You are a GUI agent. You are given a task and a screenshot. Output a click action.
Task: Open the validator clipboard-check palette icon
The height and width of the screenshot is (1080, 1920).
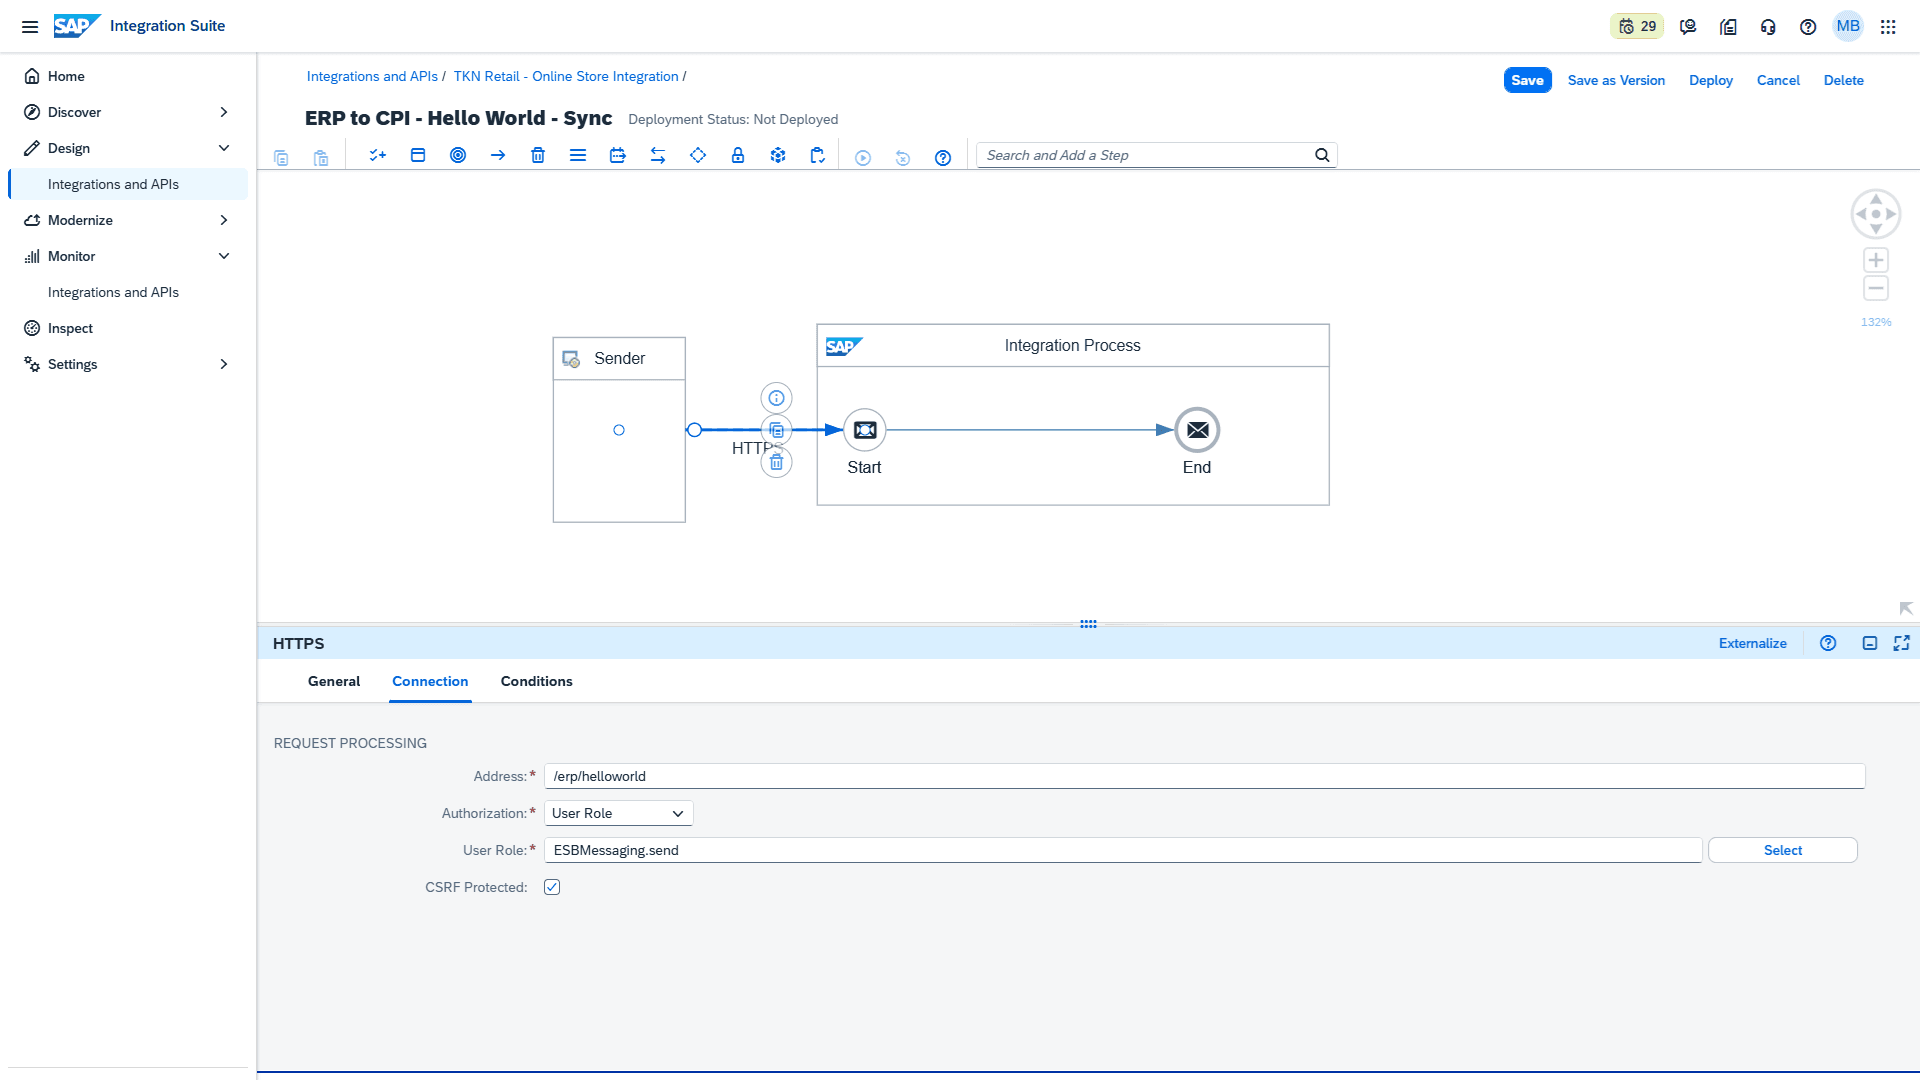(818, 155)
